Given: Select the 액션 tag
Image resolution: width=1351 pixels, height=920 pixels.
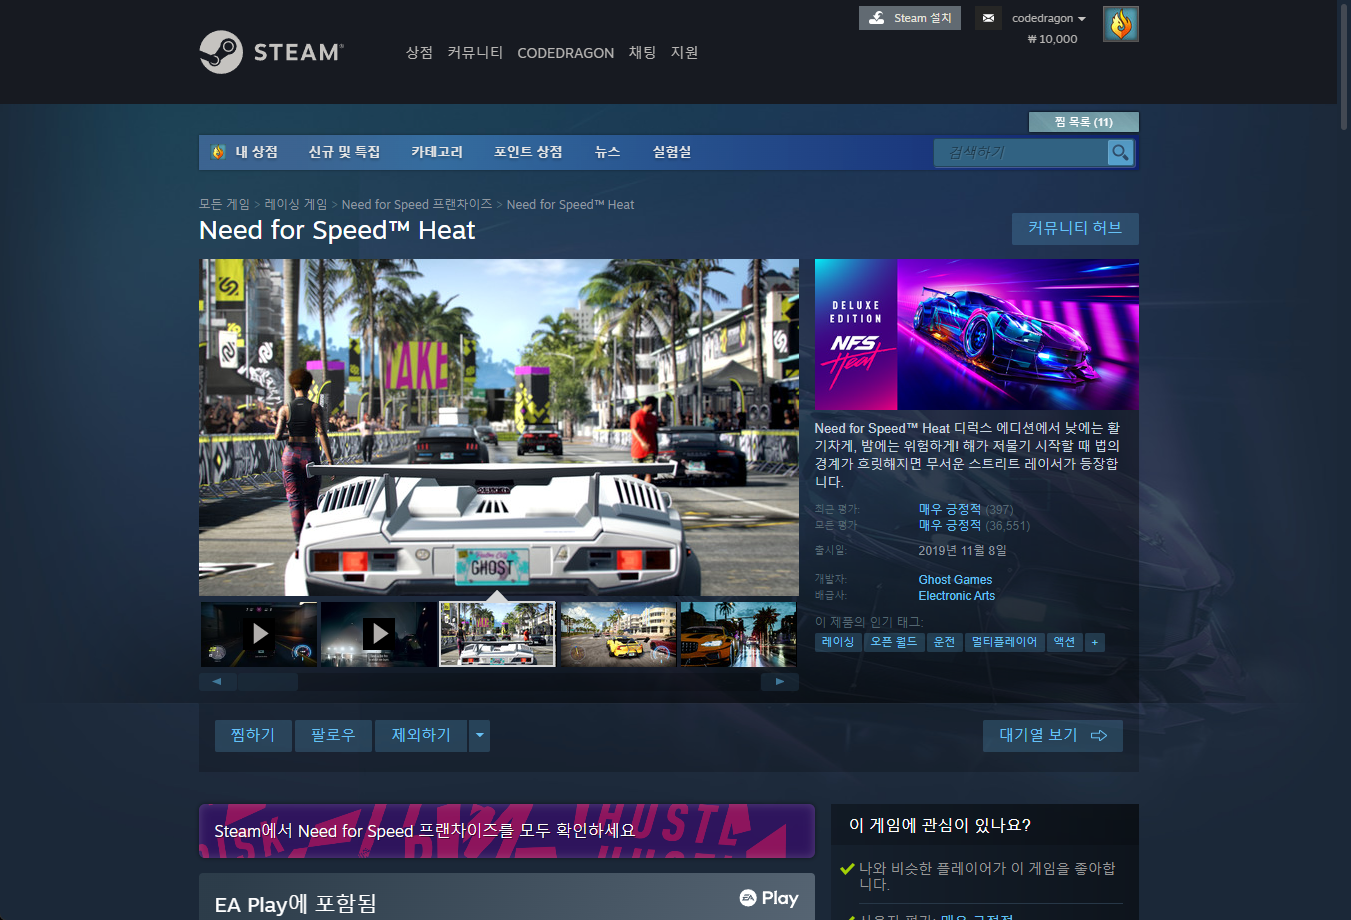Looking at the screenshot, I should [x=1064, y=642].
